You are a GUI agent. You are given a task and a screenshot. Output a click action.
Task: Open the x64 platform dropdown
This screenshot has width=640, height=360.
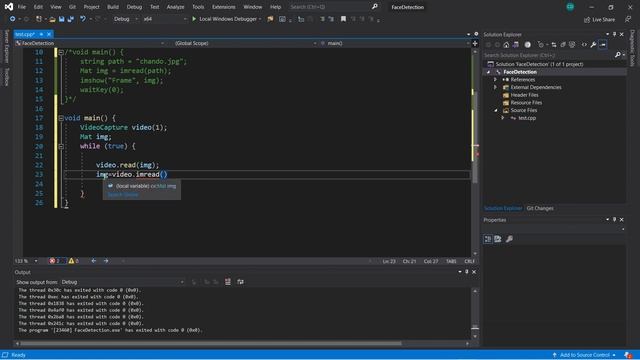(165, 19)
